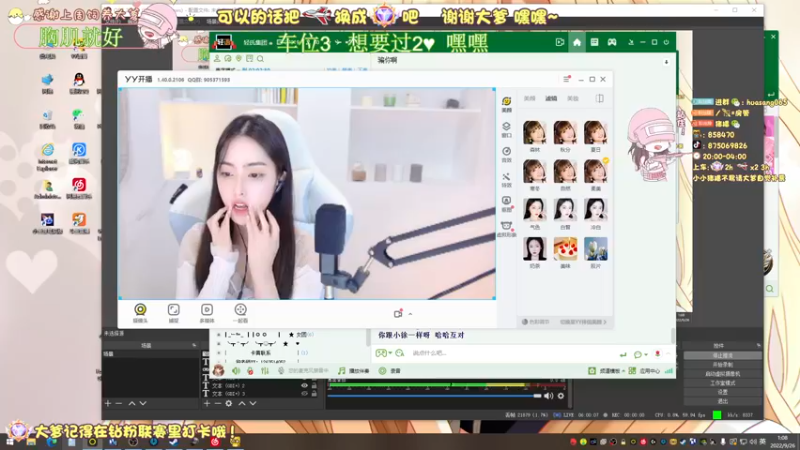
Task: Click the home icon in green YY header
Action: [x=577, y=42]
